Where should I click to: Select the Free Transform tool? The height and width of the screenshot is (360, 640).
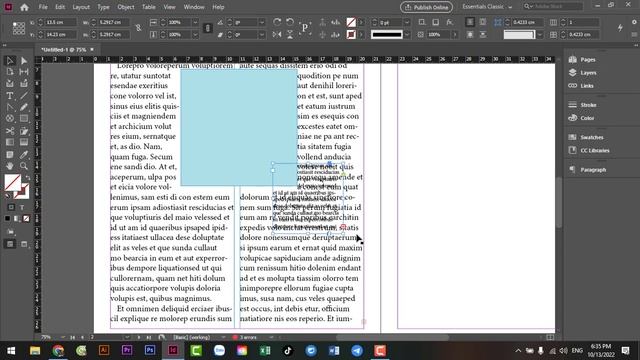click(x=24, y=131)
